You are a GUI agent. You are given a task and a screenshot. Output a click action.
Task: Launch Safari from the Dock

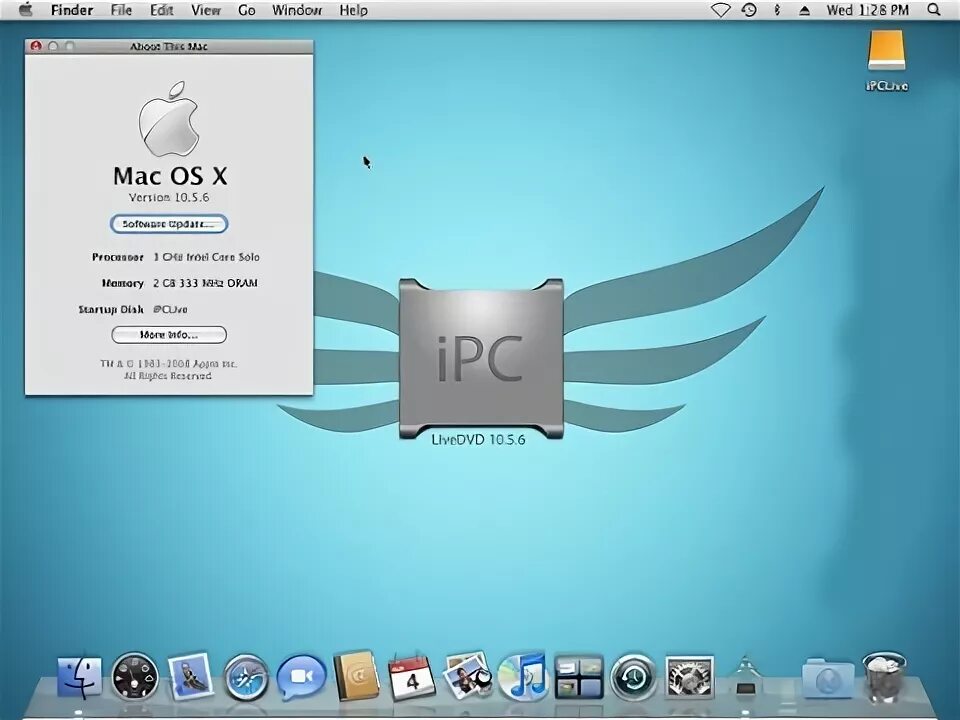tap(246, 678)
